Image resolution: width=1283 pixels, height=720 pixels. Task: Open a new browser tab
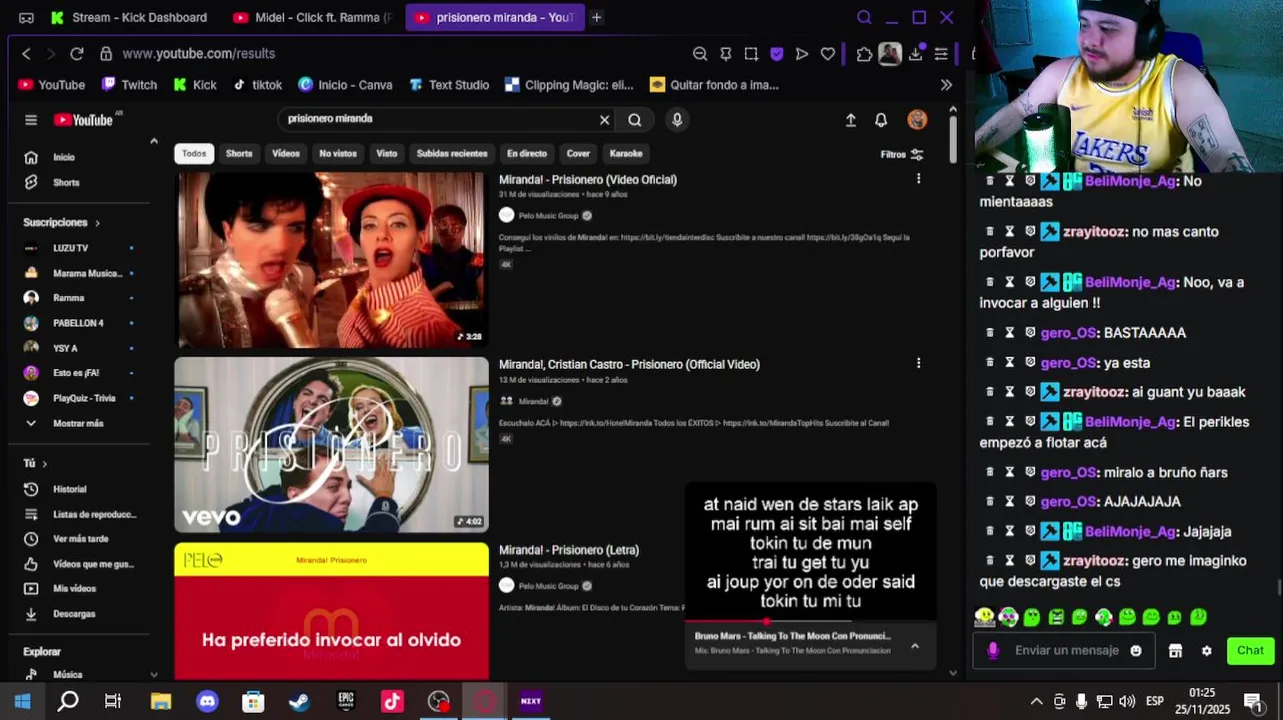tap(597, 17)
